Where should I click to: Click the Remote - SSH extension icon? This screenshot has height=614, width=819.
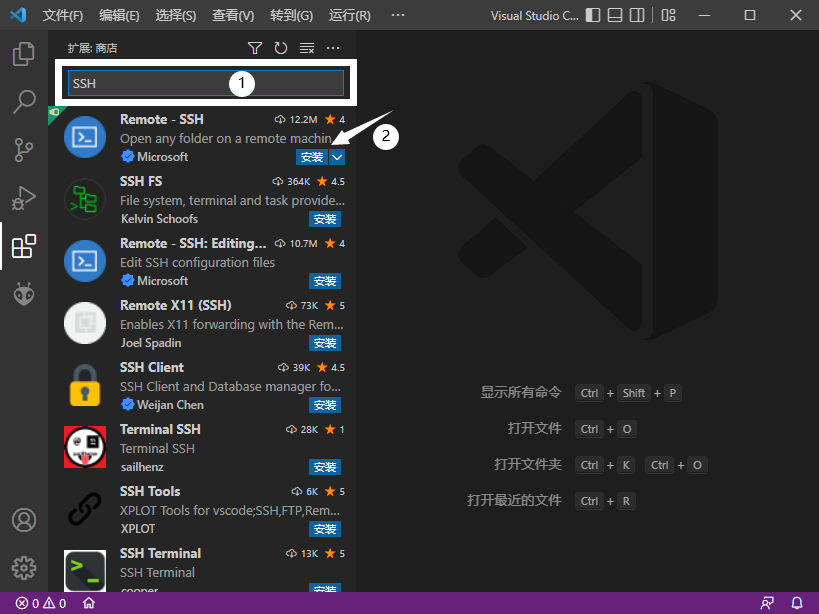tap(85, 137)
